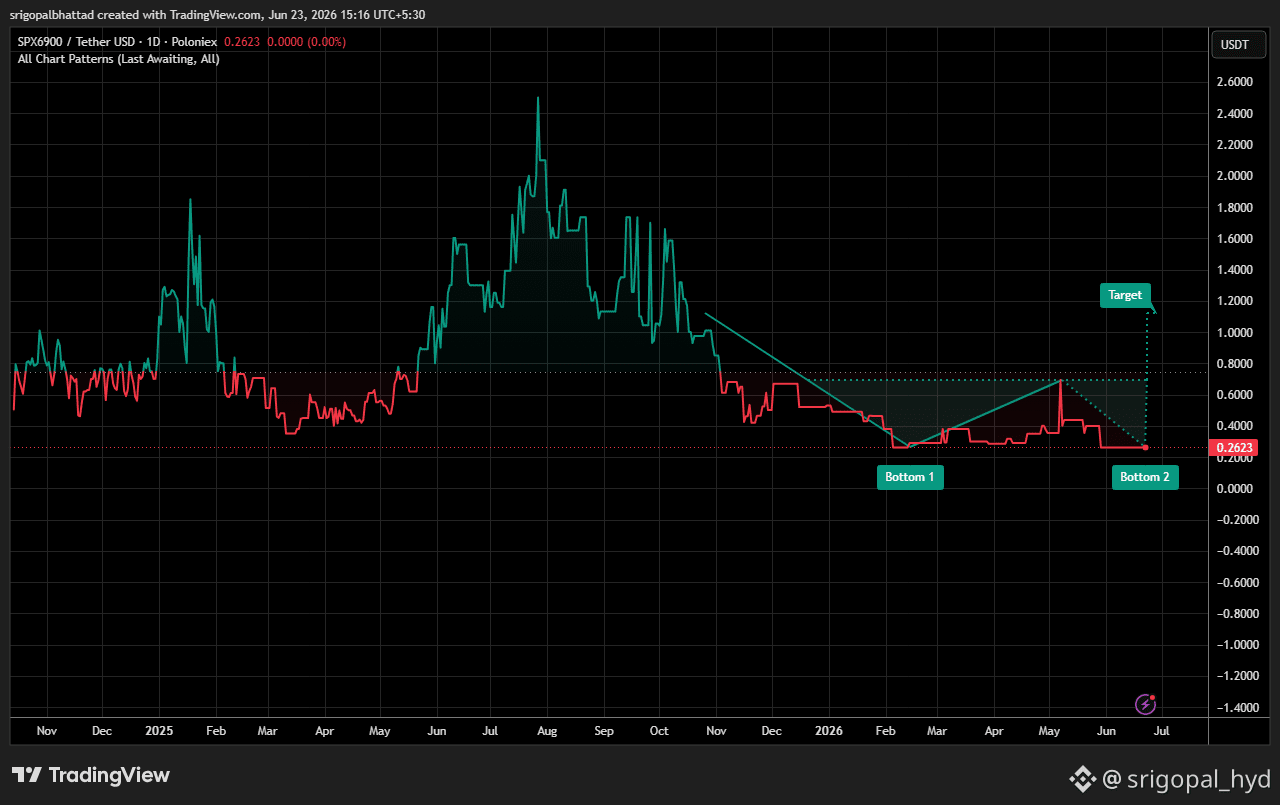Click the 1.6000 price axis label
Viewport: 1280px width, 805px height.
click(1236, 239)
